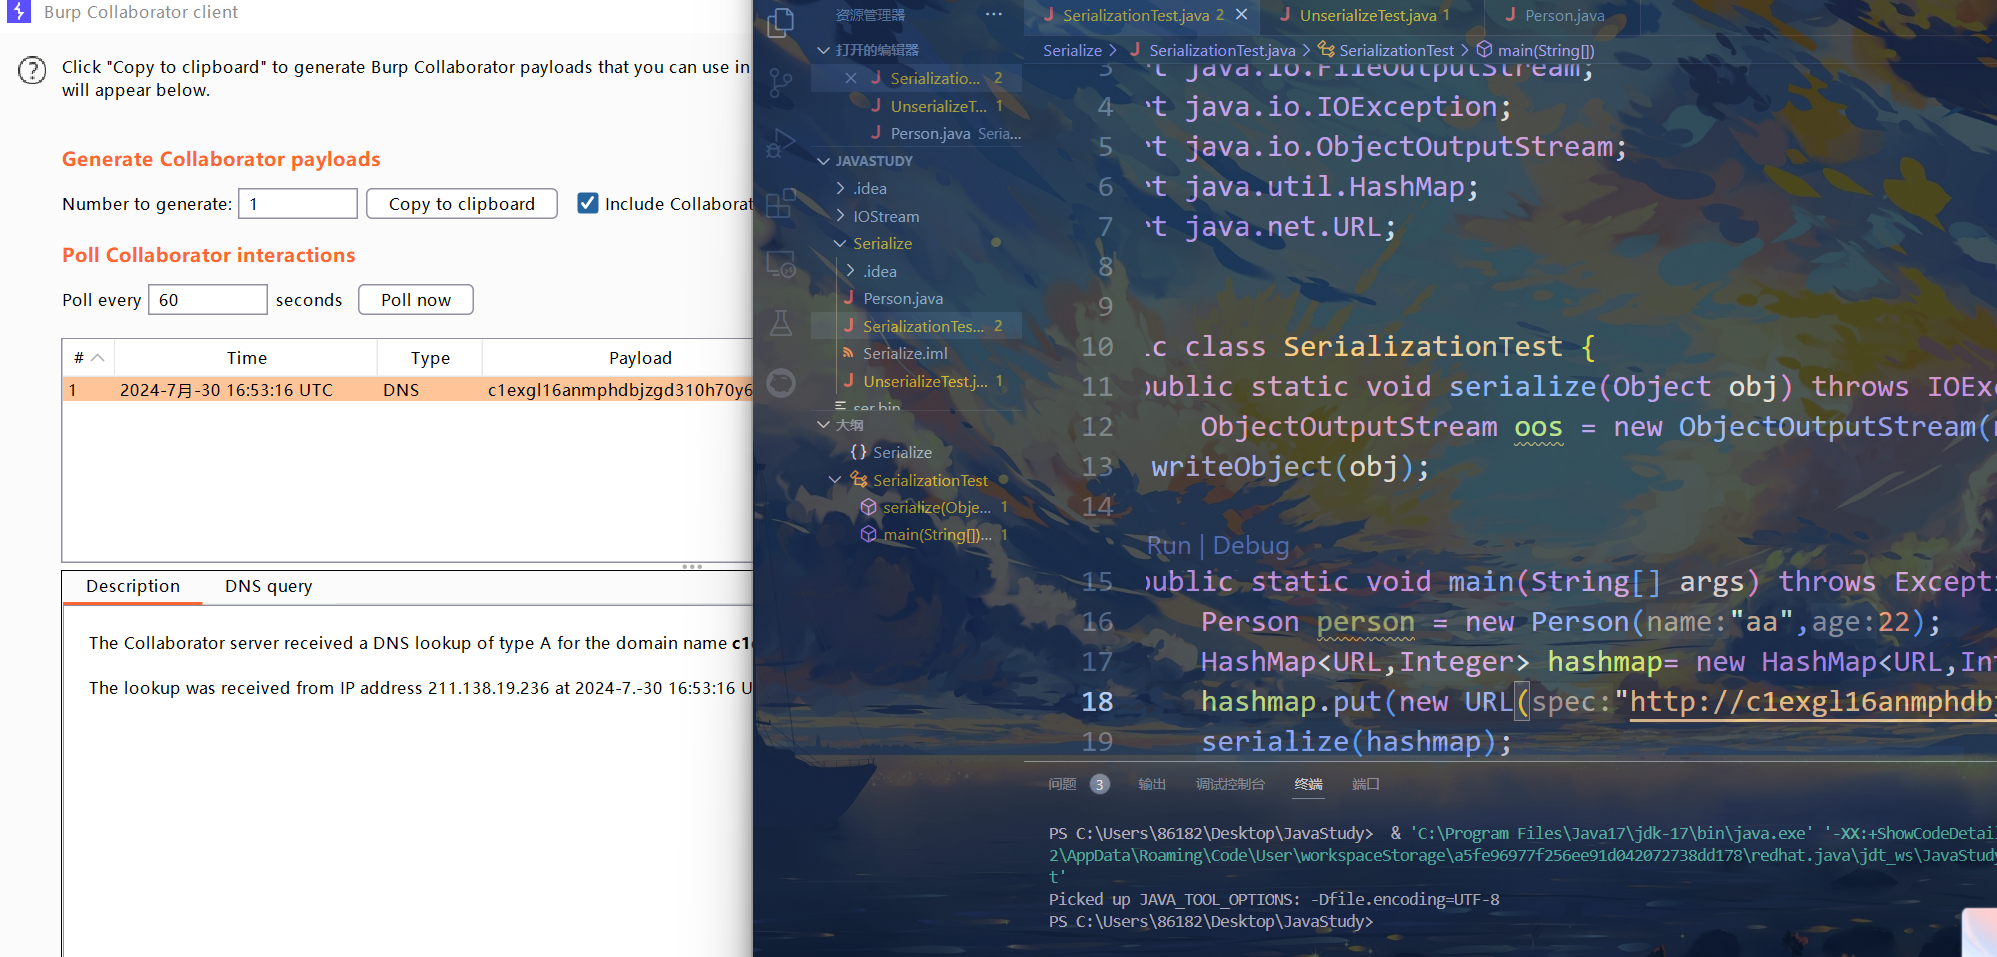Expand the top-level .idea folder
This screenshot has width=1997, height=957.
(840, 188)
